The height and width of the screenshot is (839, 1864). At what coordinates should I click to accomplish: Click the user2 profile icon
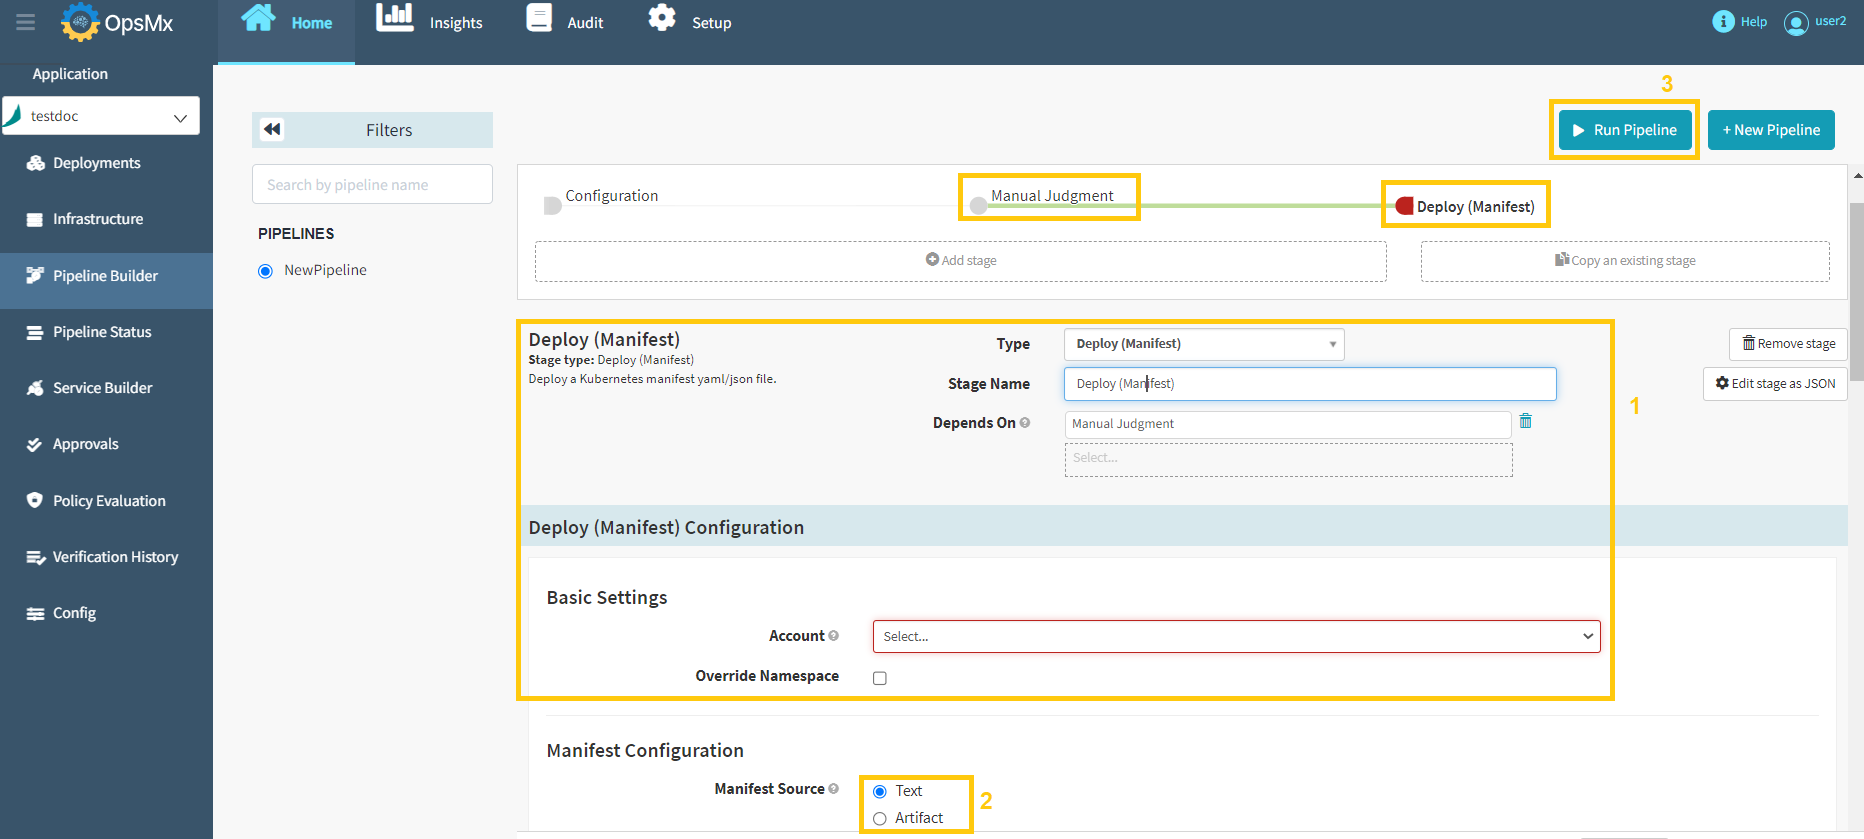(x=1796, y=22)
